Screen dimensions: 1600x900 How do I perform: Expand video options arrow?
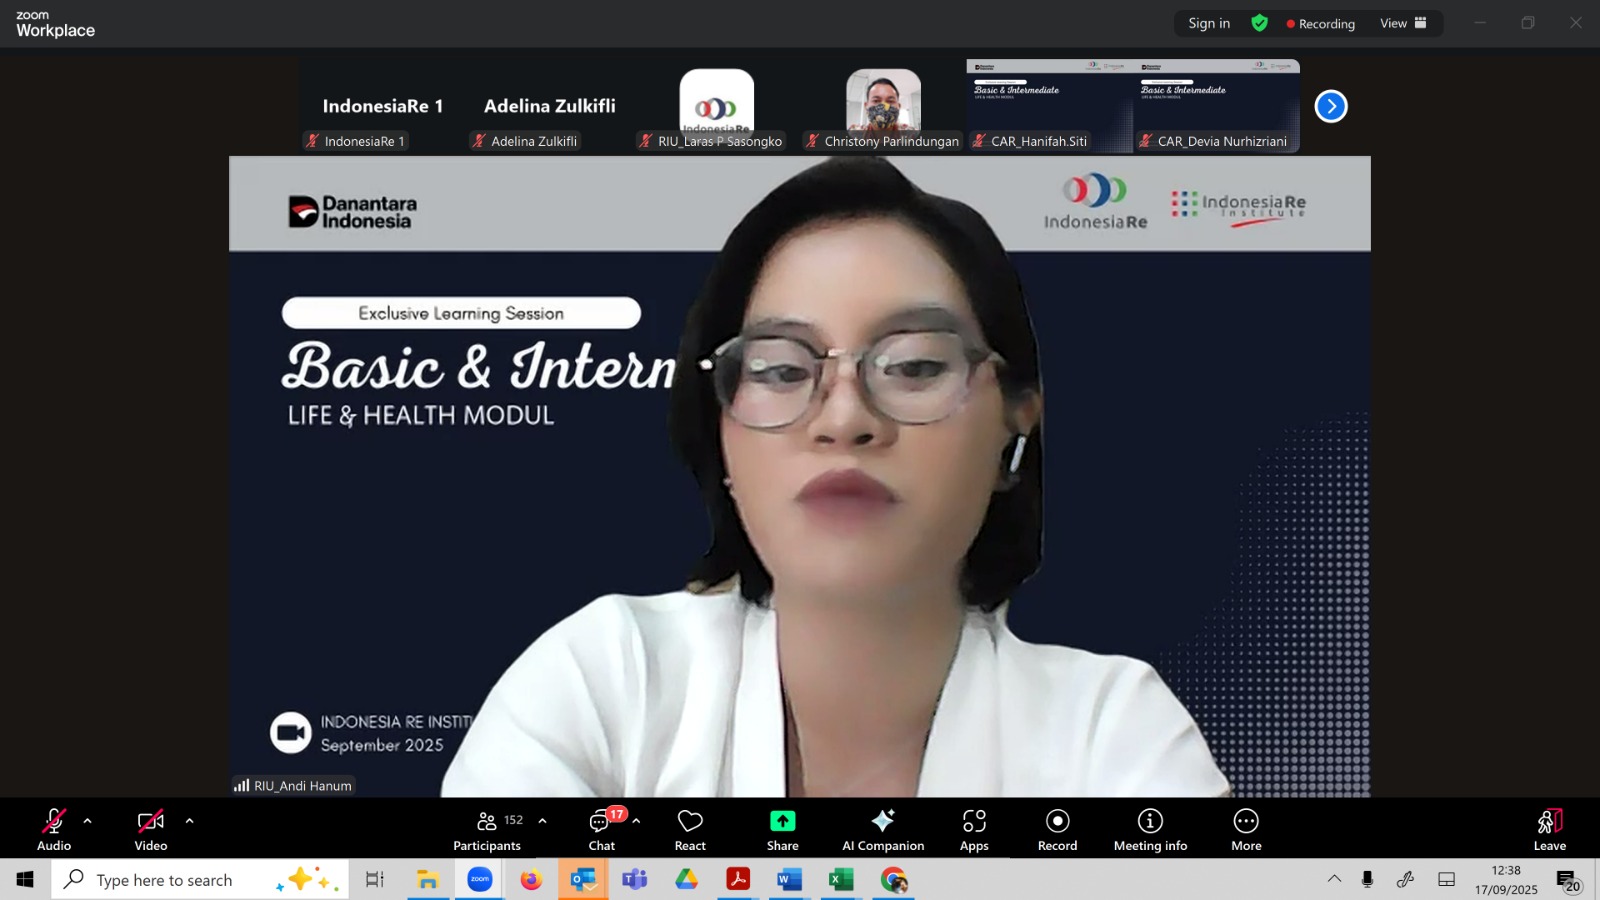(189, 821)
